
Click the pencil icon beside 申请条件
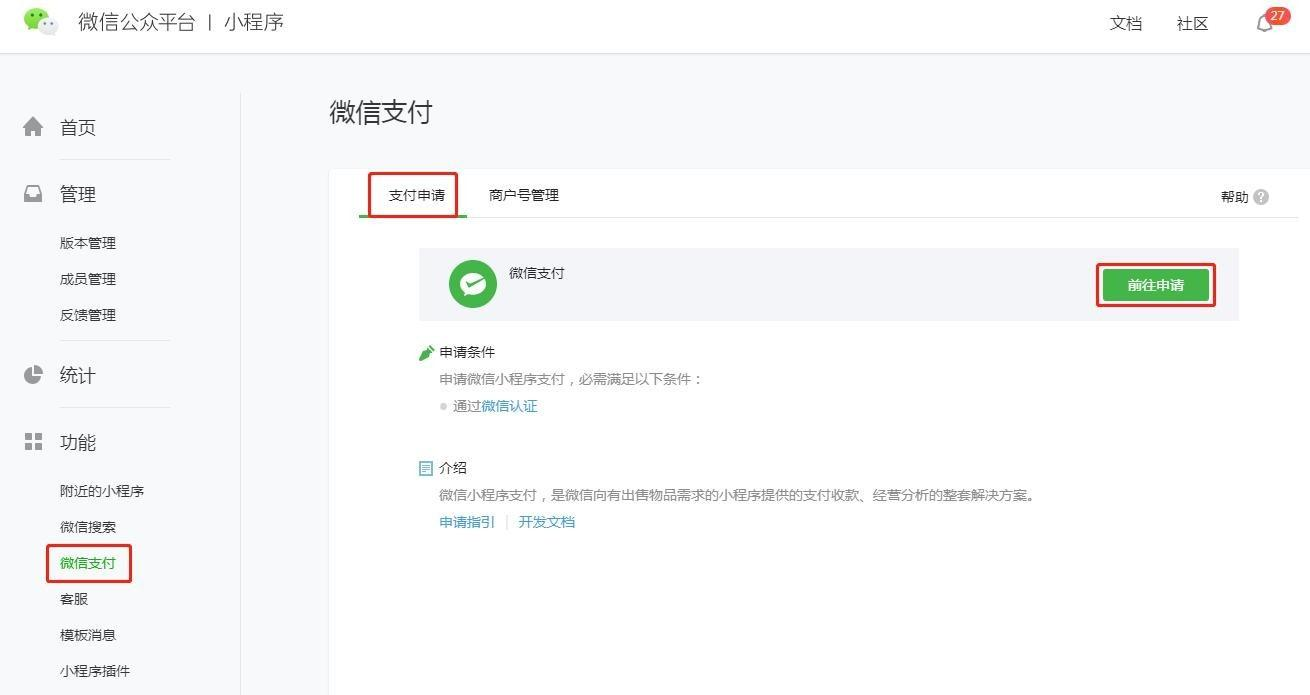[426, 353]
